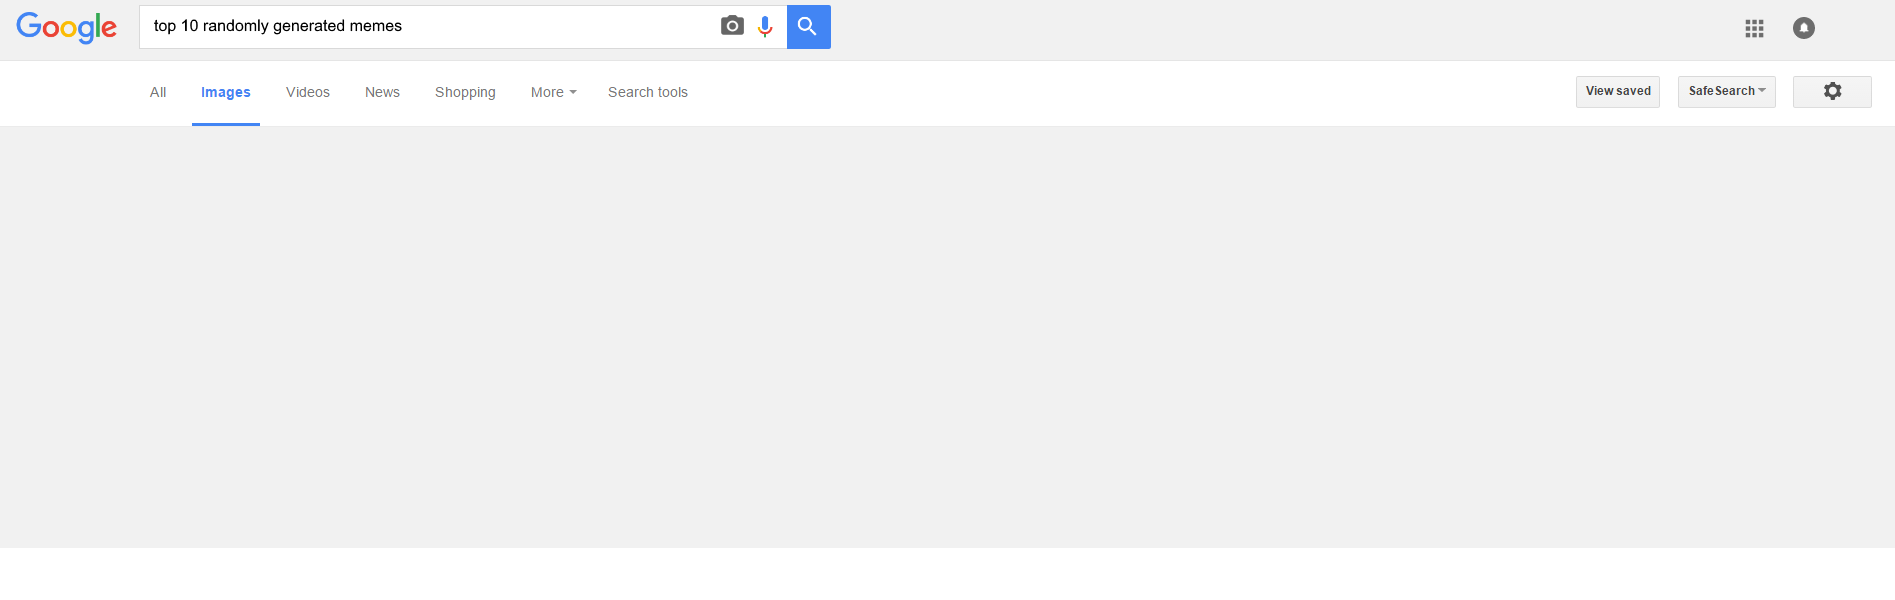Click the white area below results
This screenshot has height=600, width=1895.
point(947,574)
